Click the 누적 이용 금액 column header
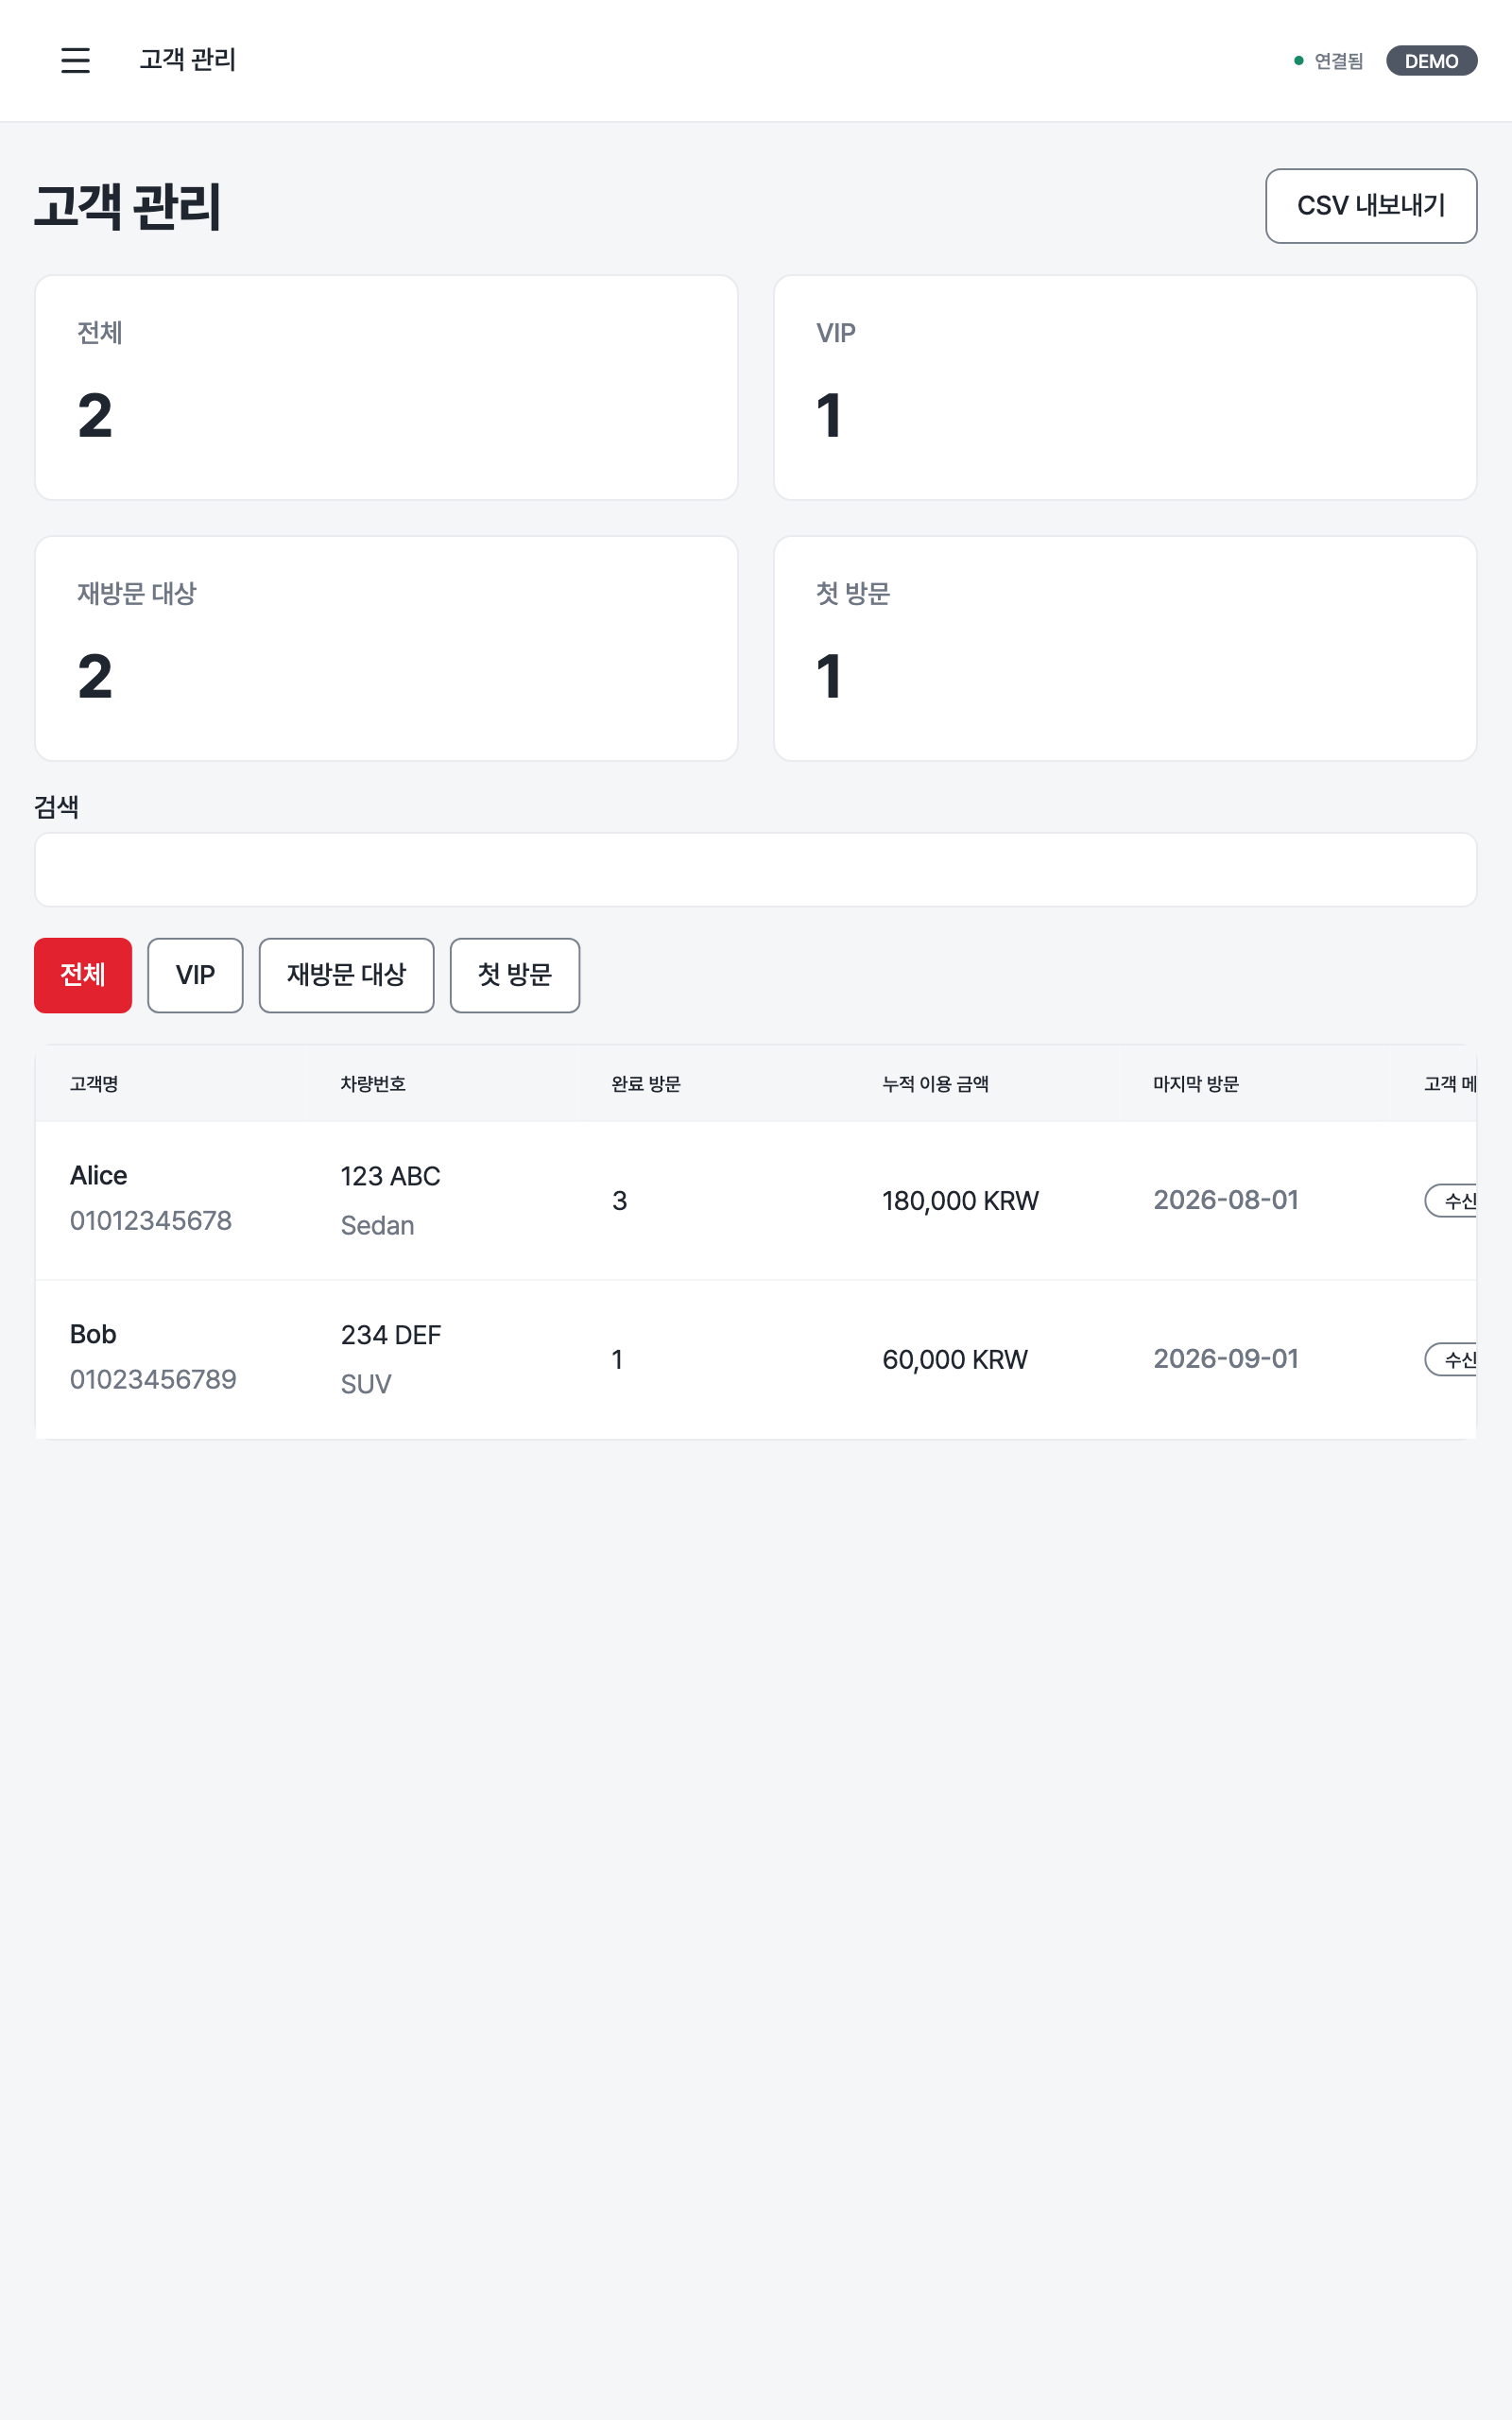 pos(935,1084)
